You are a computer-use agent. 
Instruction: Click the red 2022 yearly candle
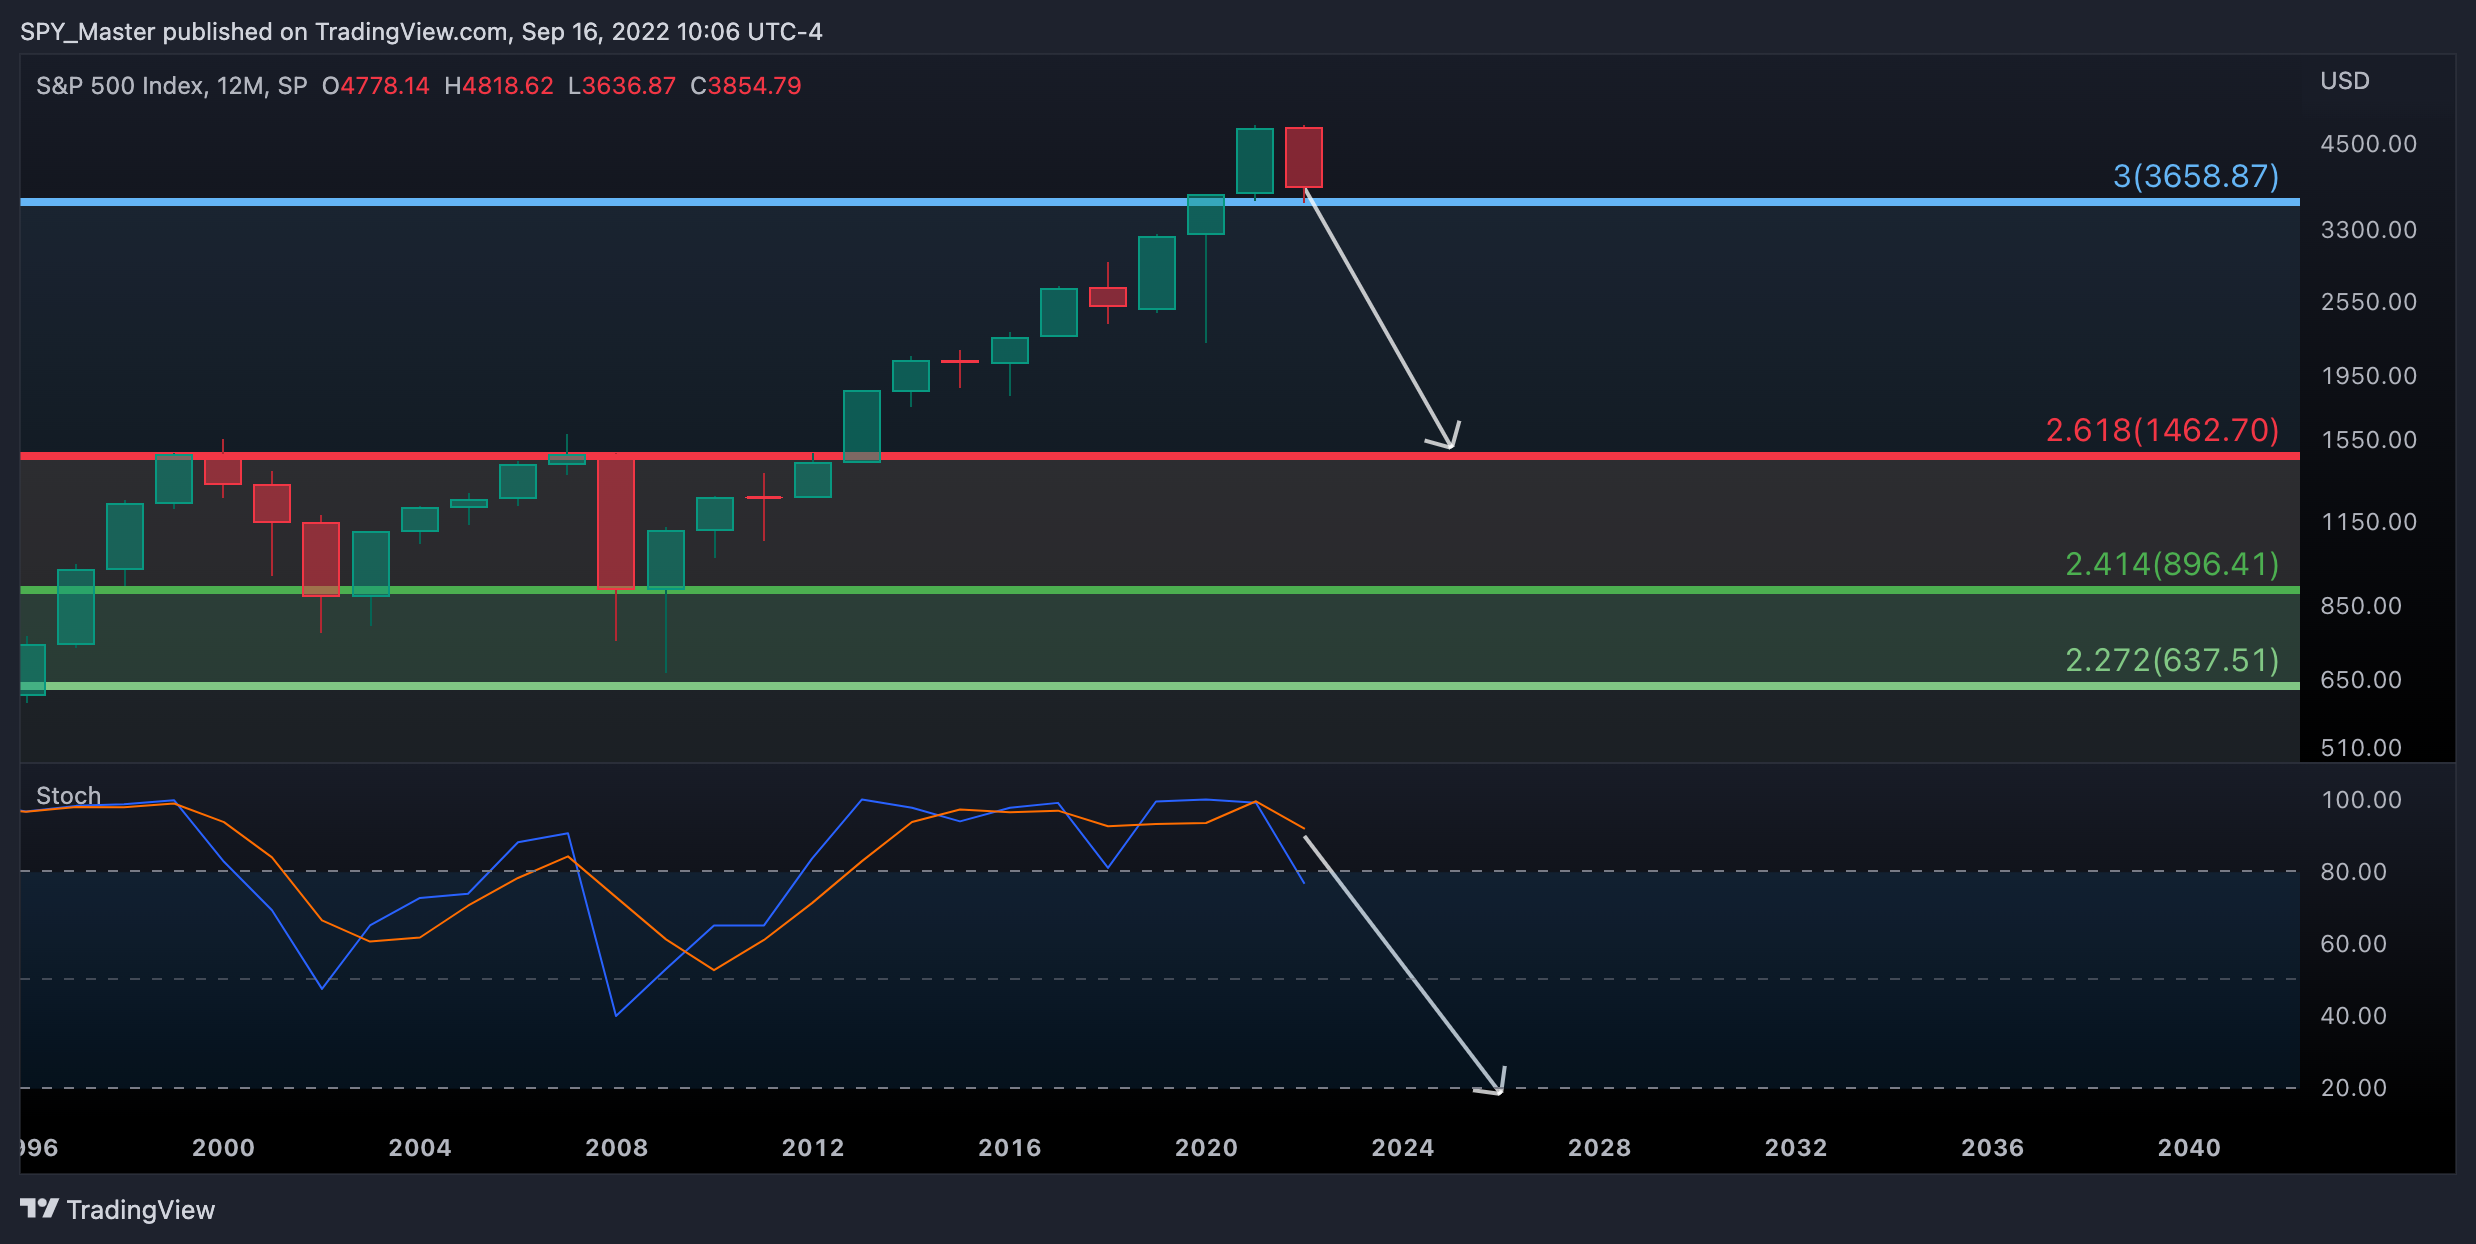1304,157
